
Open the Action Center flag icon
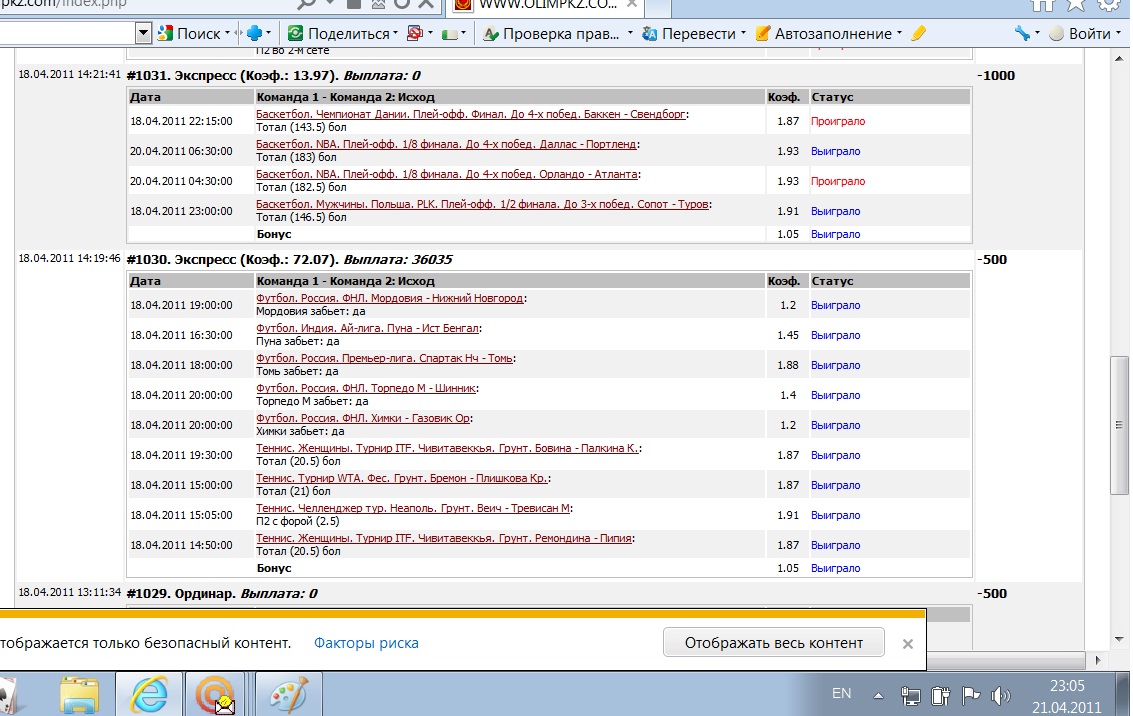pos(971,696)
